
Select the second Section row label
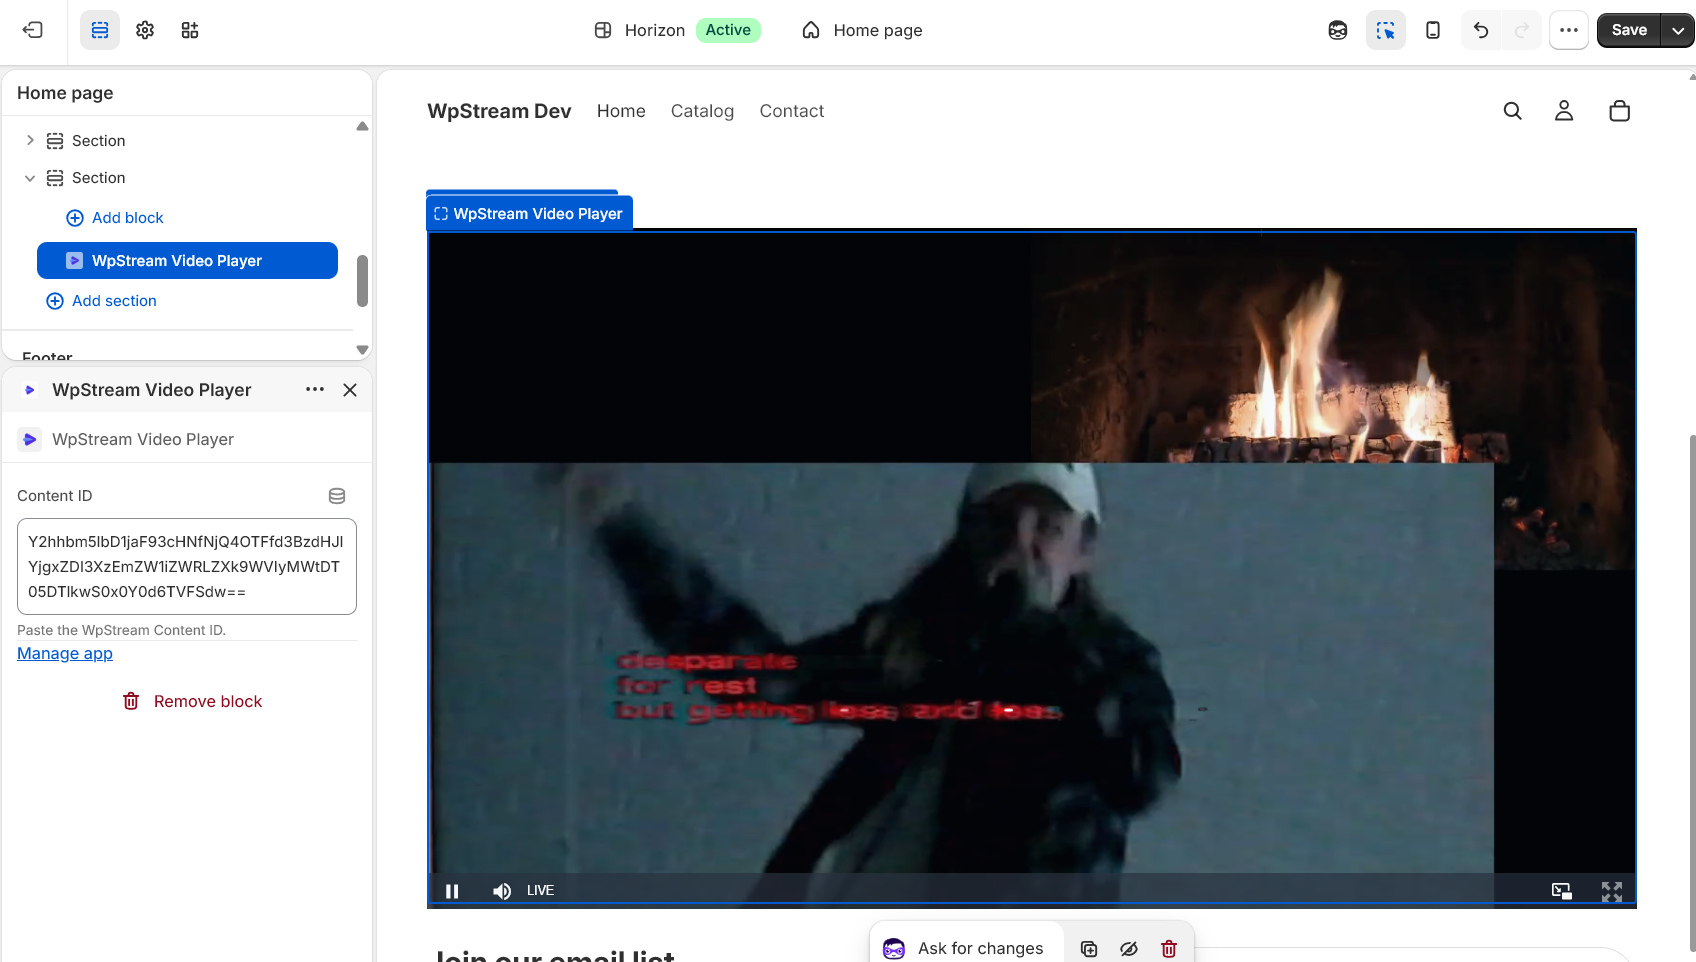click(x=98, y=178)
